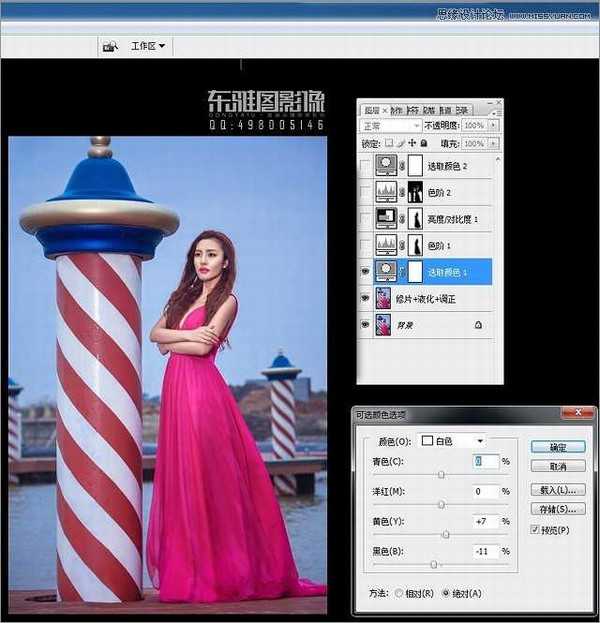Viewport: 600px width, 623px height.
Task: Open the 颜色(O) color dropdown showing 白色
Action: [x=454, y=440]
